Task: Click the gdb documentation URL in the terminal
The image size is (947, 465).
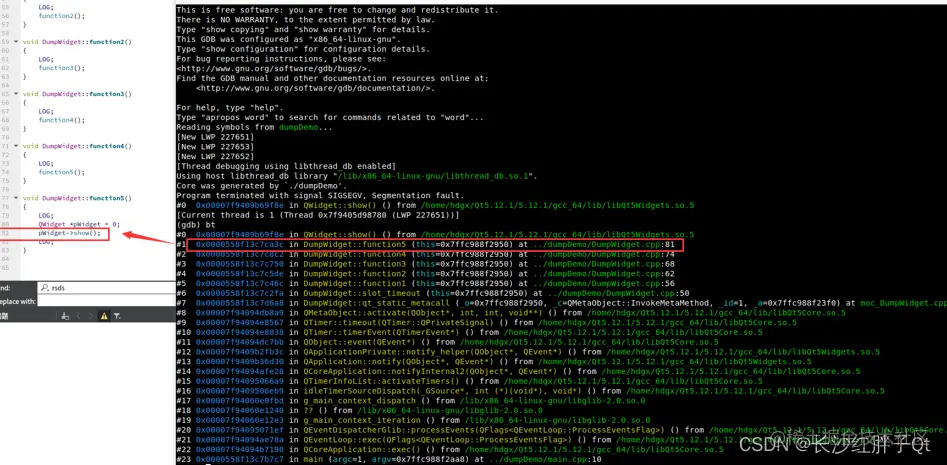Action: point(315,88)
